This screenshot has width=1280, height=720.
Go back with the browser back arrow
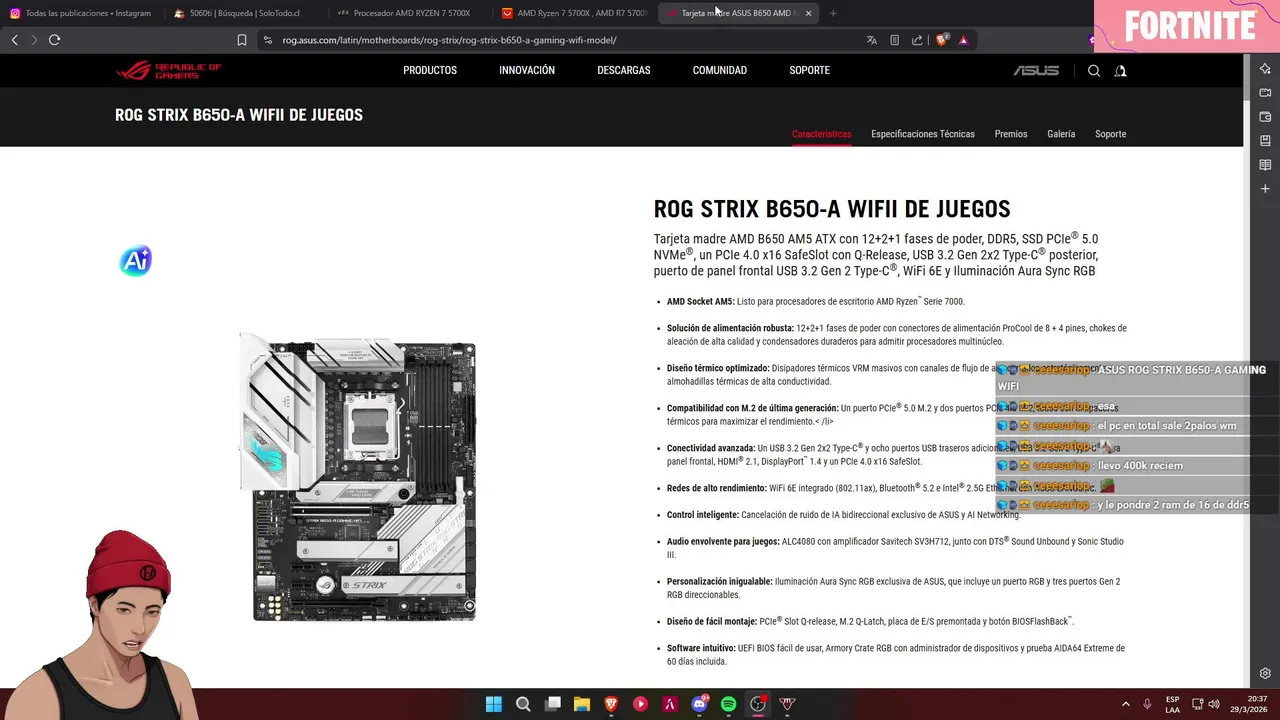(14, 40)
